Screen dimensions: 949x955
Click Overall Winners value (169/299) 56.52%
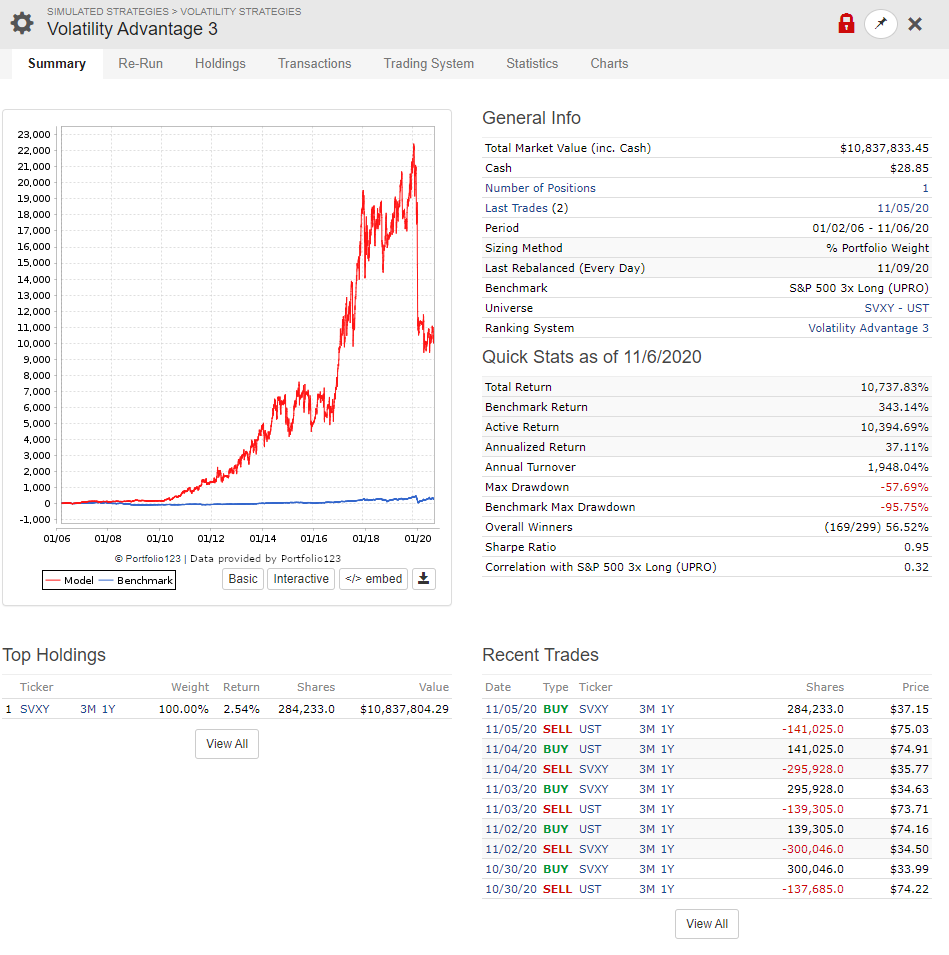pyautogui.click(x=877, y=527)
